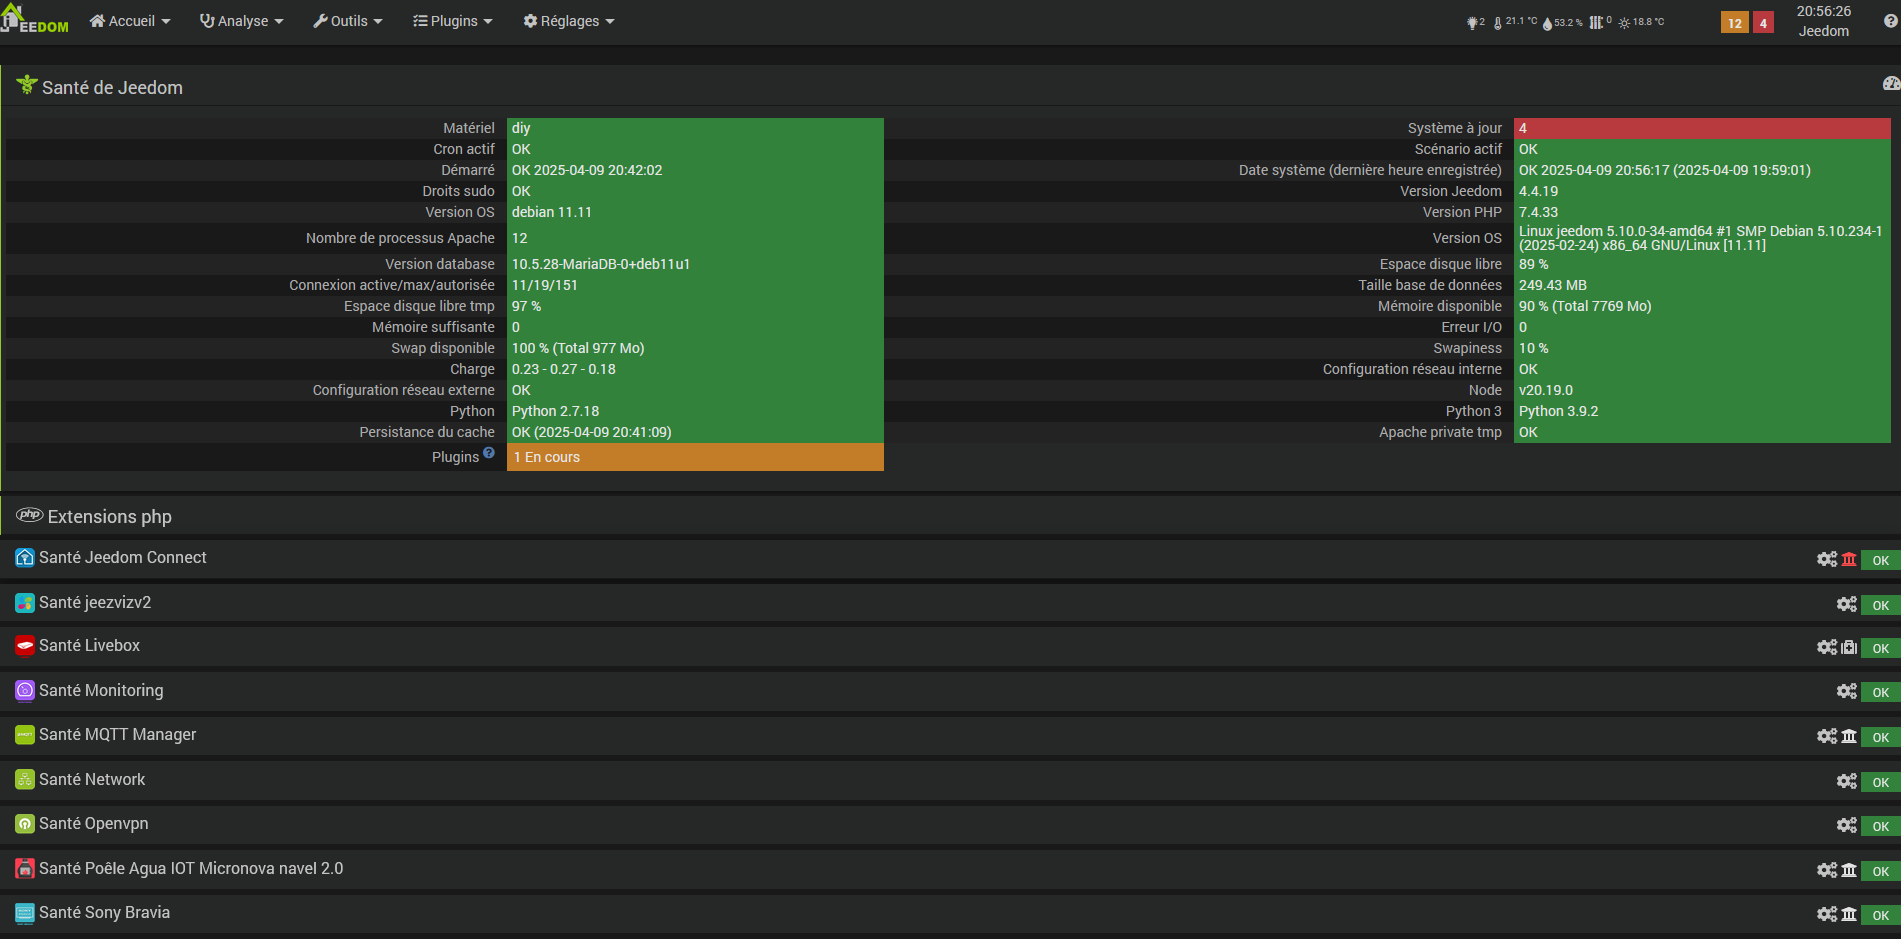Screen dimensions: 1901x939
Task: Open the orange 12 messages badge
Action: coord(1735,23)
